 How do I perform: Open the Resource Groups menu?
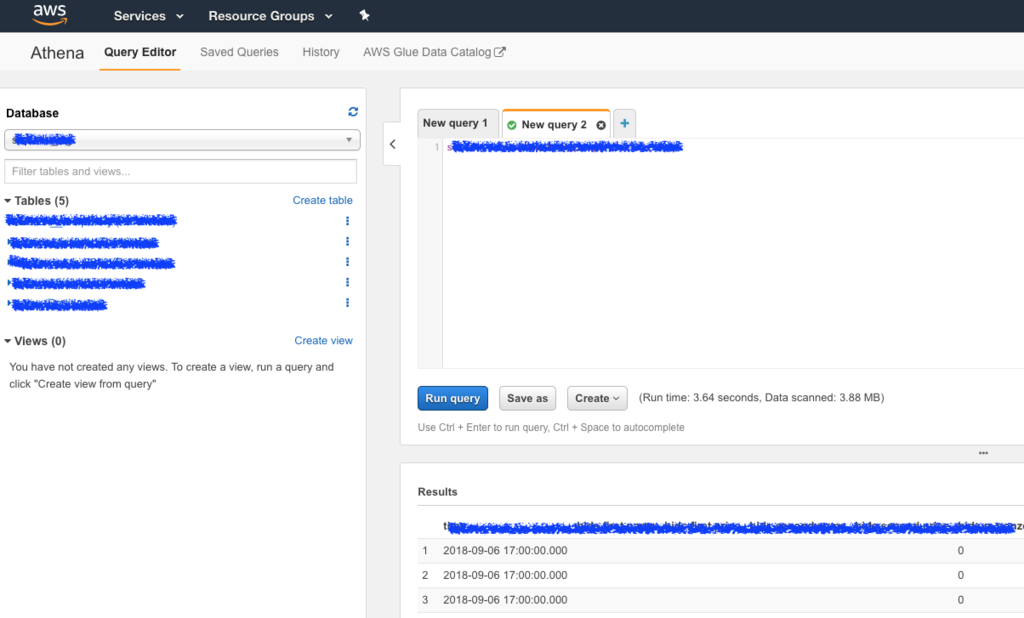tap(270, 16)
